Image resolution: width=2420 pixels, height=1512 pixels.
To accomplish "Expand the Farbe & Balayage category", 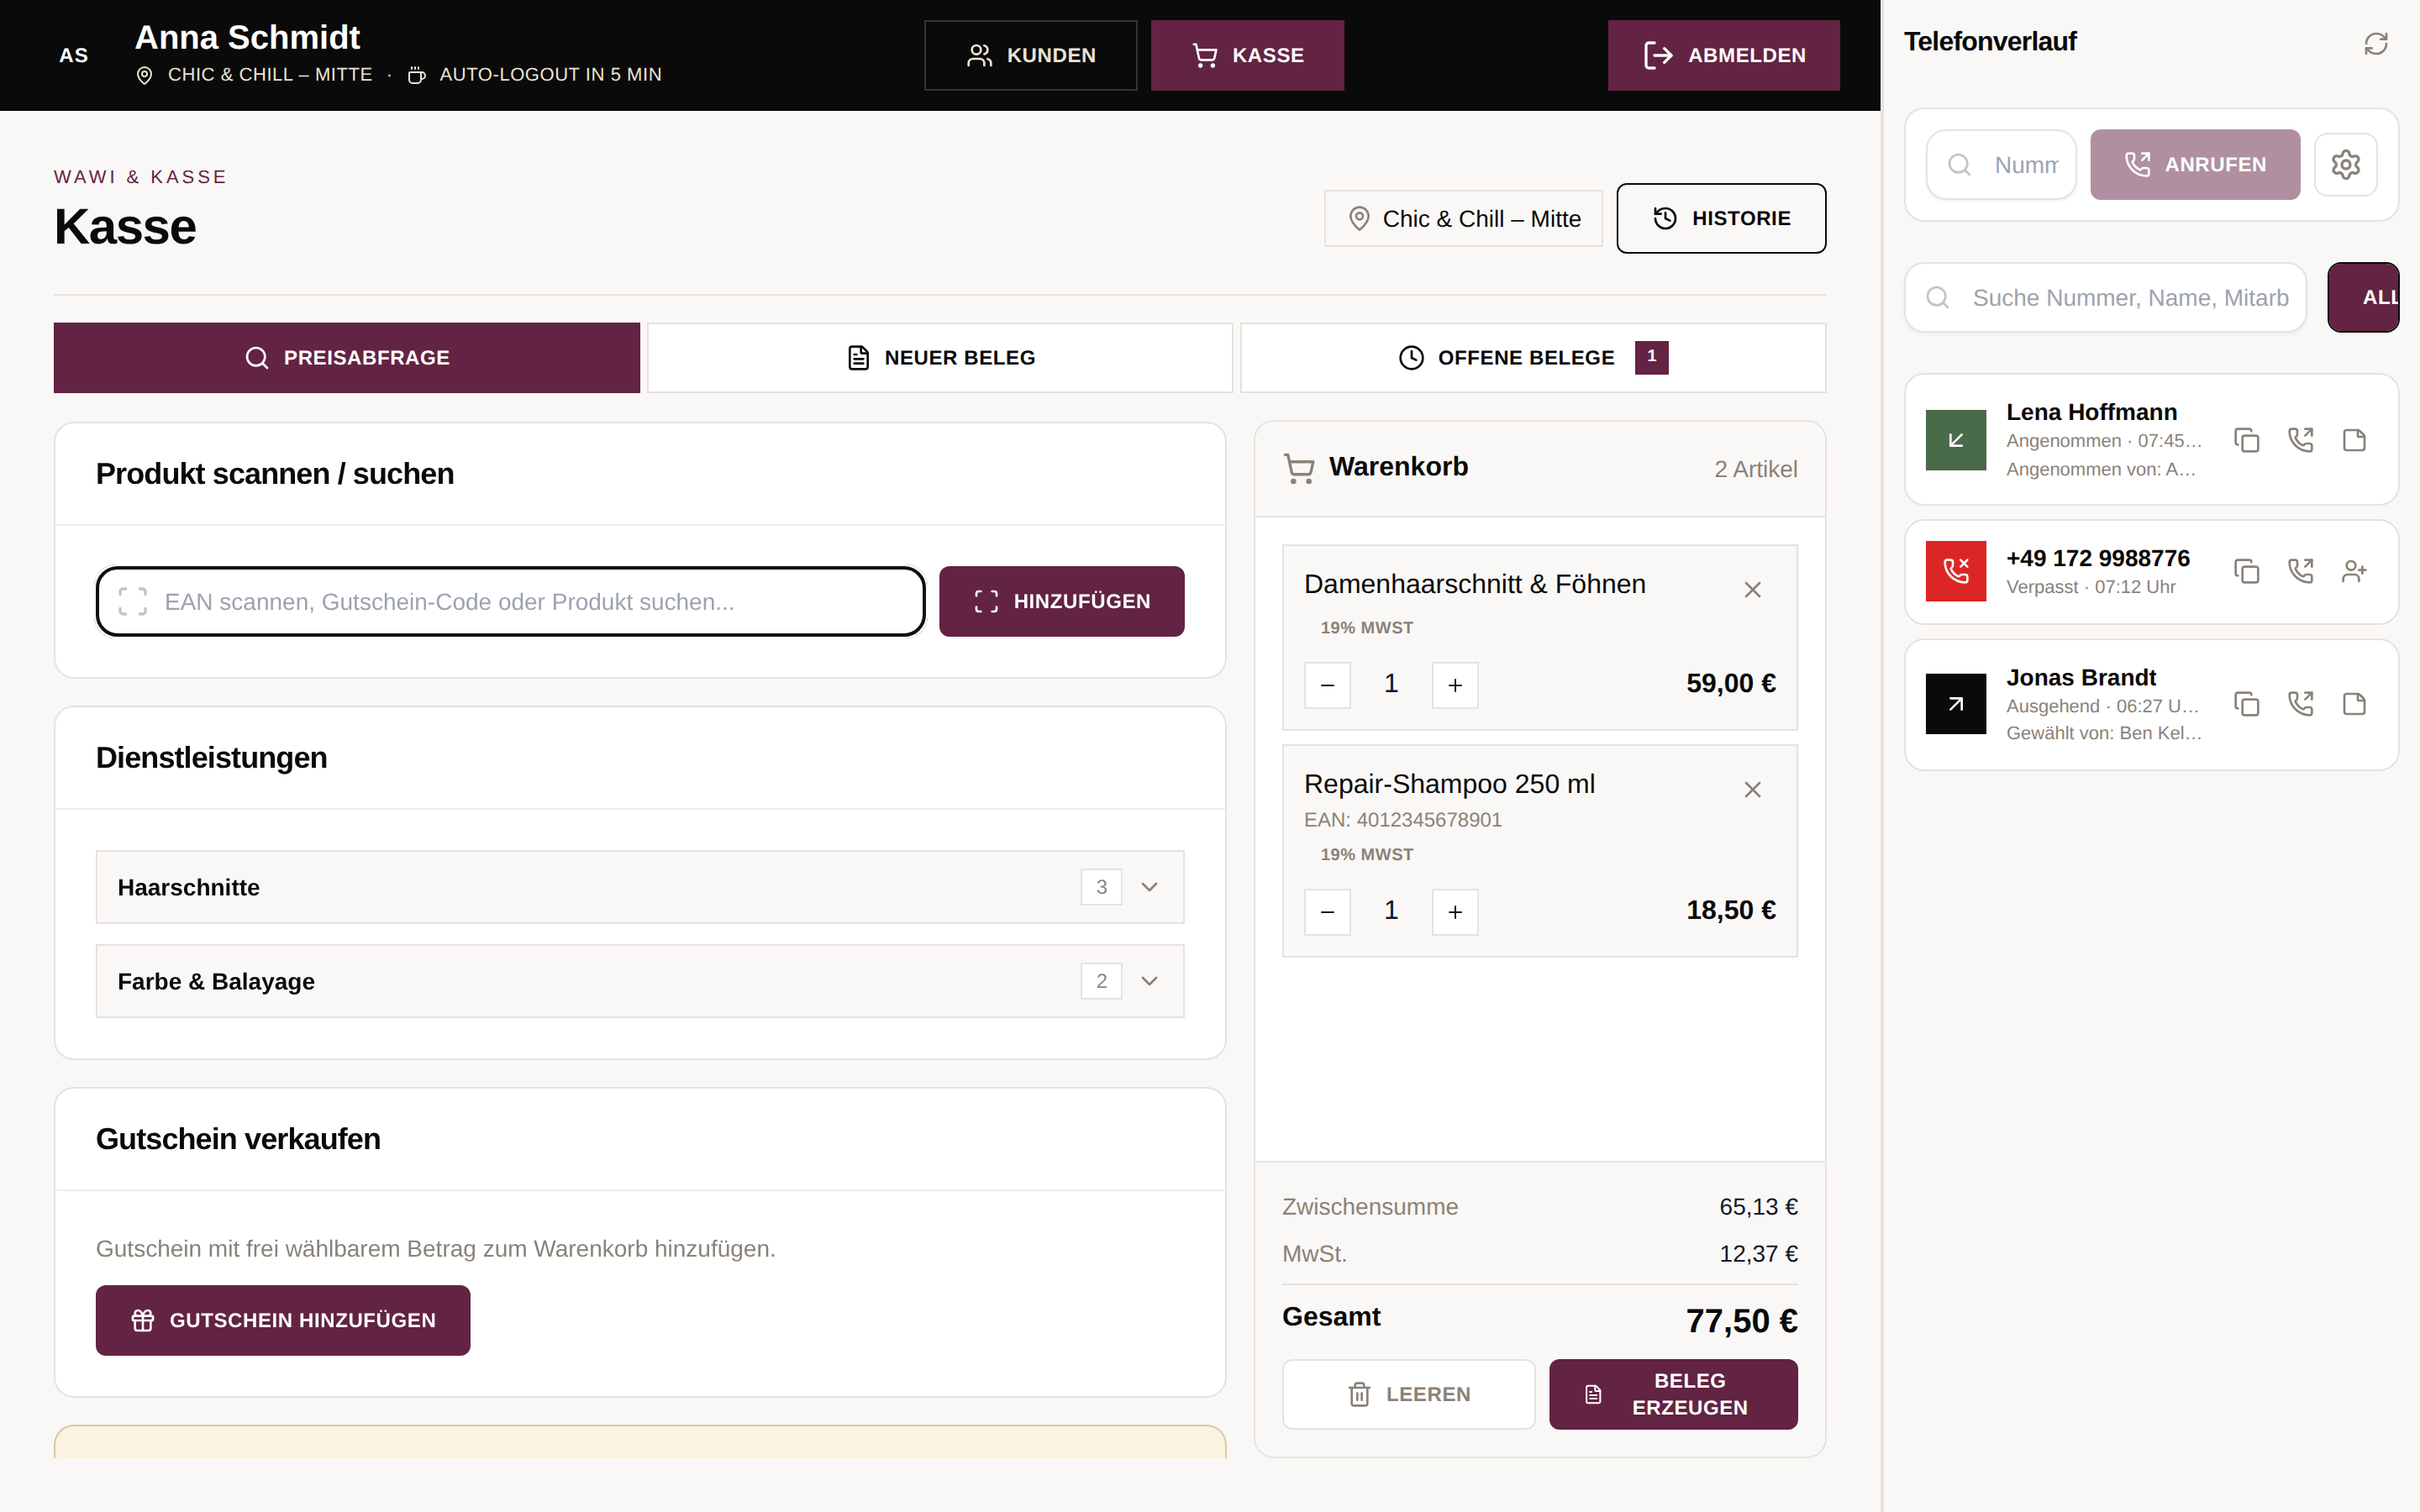I will tap(640, 981).
